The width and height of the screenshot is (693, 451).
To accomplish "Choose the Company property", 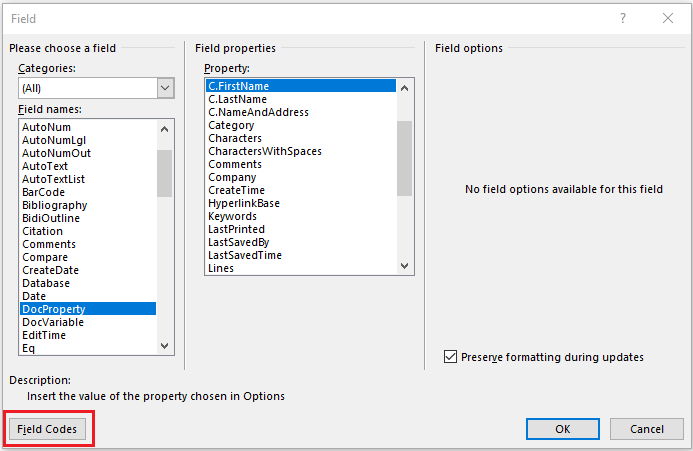I will tap(301, 177).
